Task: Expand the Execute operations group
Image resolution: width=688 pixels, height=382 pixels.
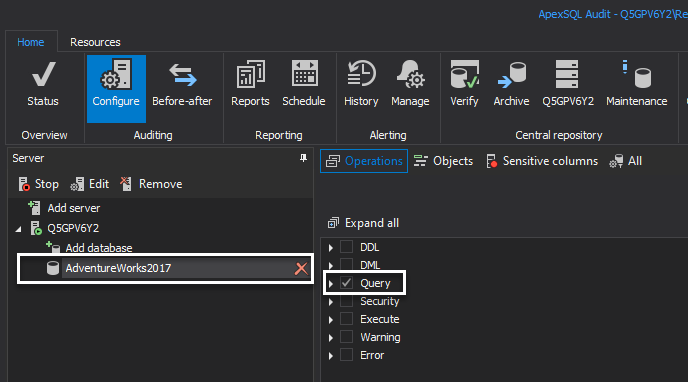Action: click(x=331, y=320)
